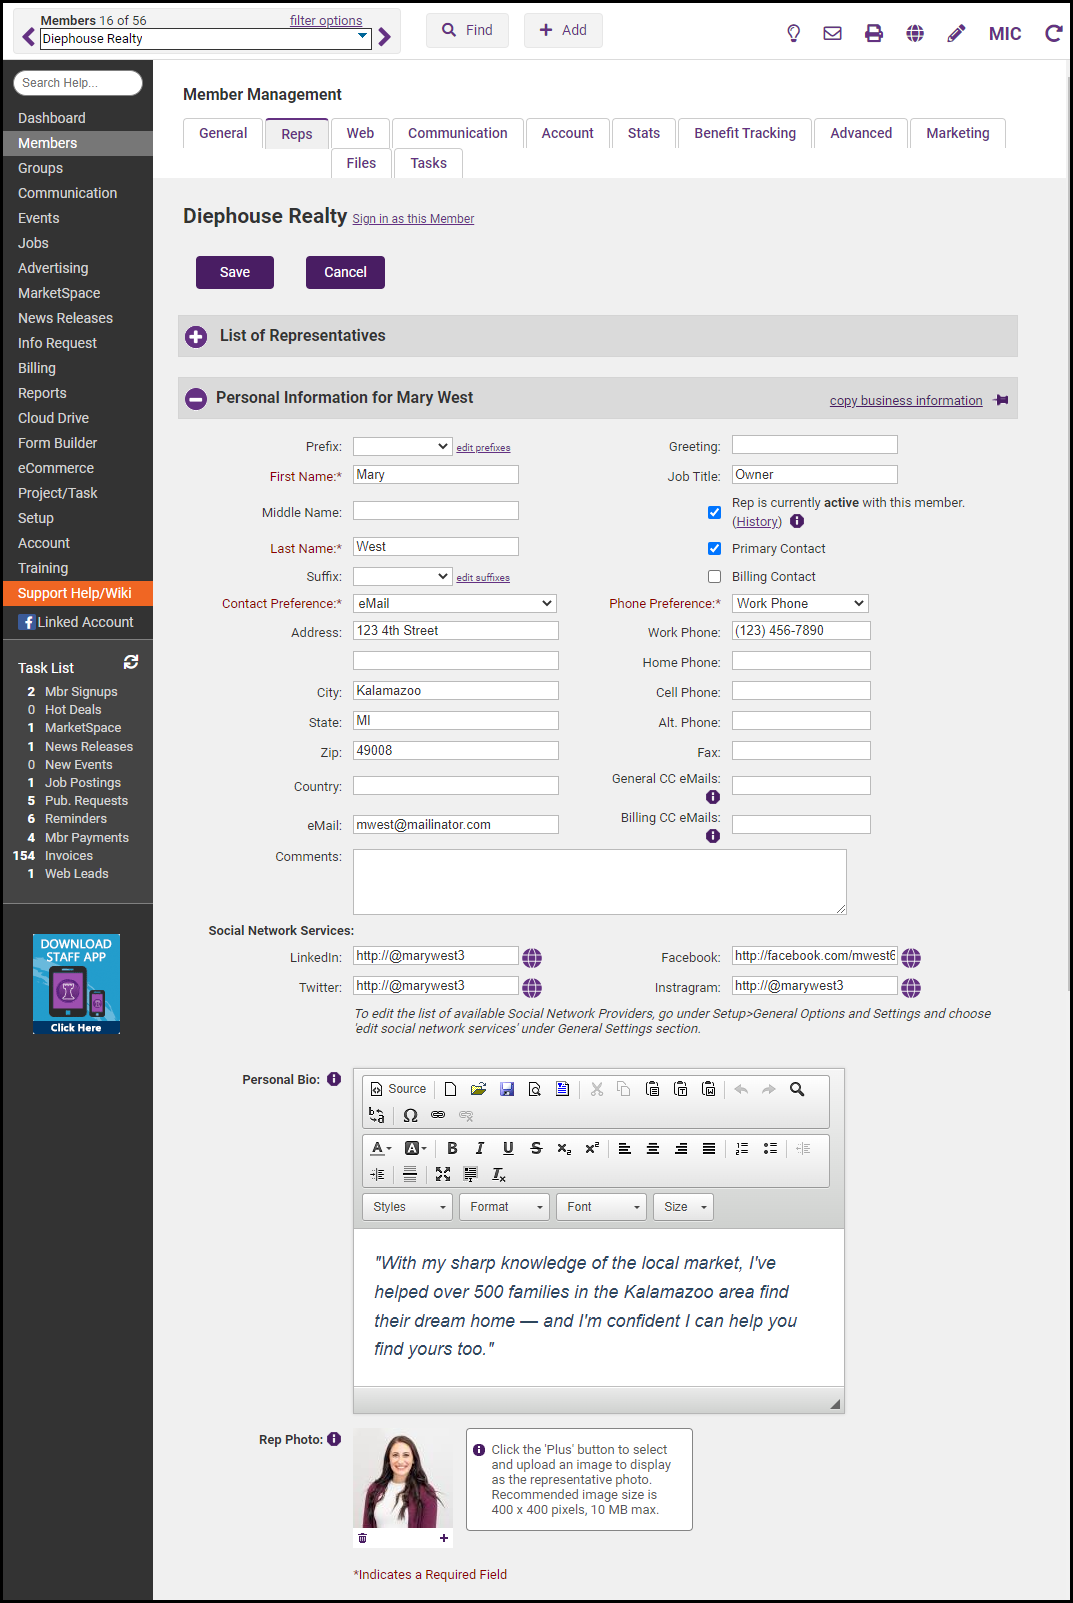This screenshot has height=1603, width=1073.
Task: Go to next member with right arrow
Action: (385, 38)
